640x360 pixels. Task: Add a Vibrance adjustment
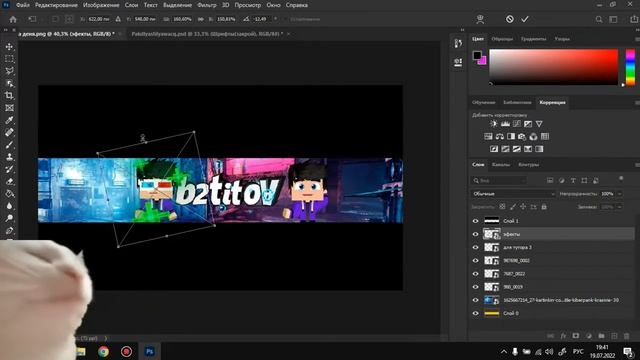click(x=539, y=124)
